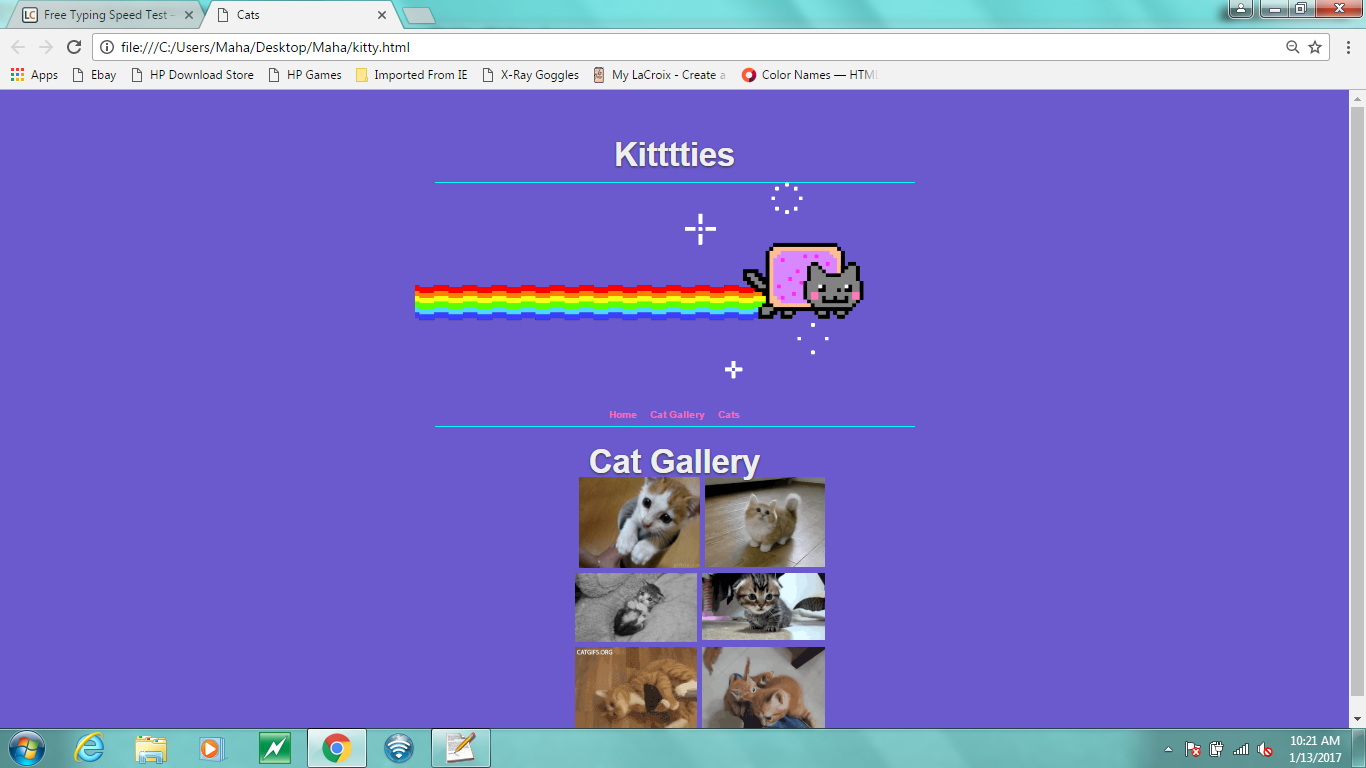
Task: Open the network signal tray icon
Action: pyautogui.click(x=1241, y=749)
